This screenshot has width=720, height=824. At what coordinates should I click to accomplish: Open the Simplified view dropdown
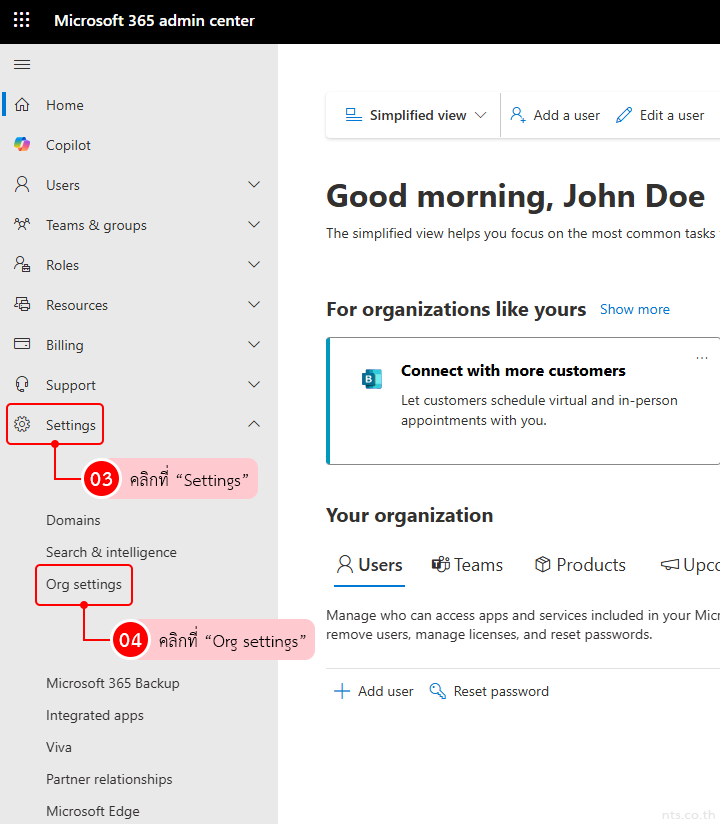pos(415,115)
